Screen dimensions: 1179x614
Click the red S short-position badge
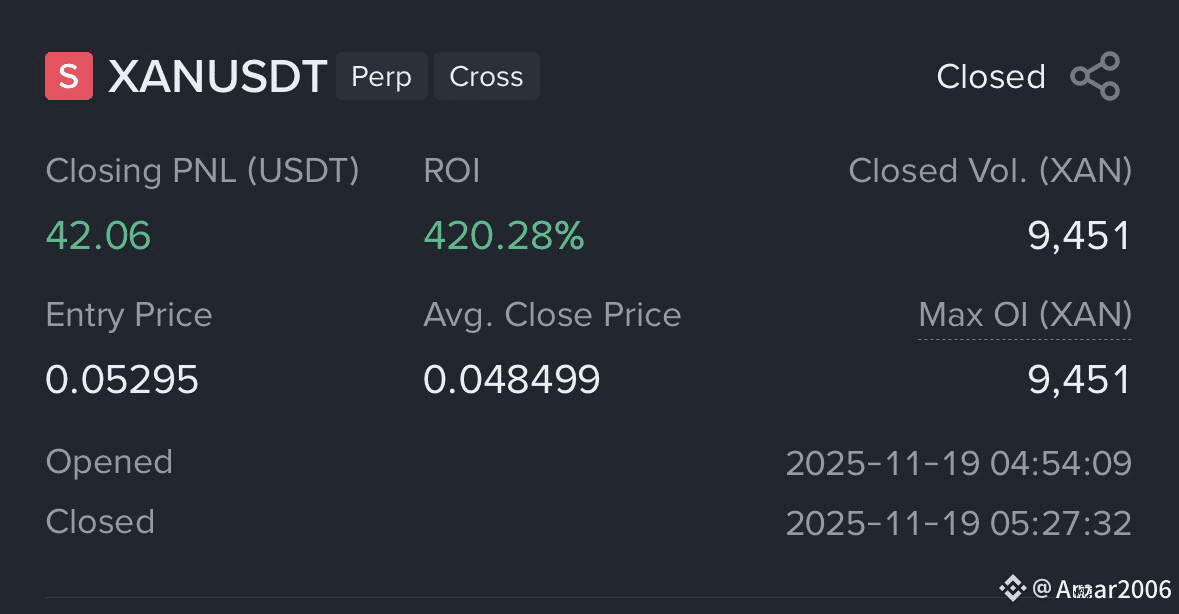[69, 76]
